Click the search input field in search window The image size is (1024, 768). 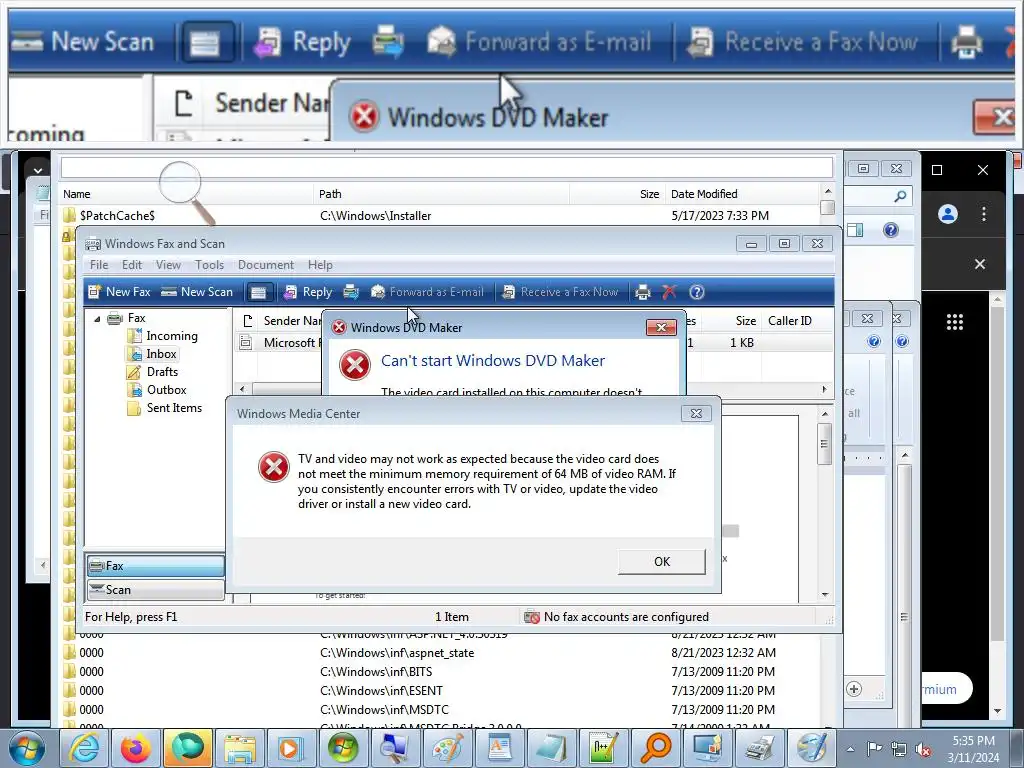(447, 168)
